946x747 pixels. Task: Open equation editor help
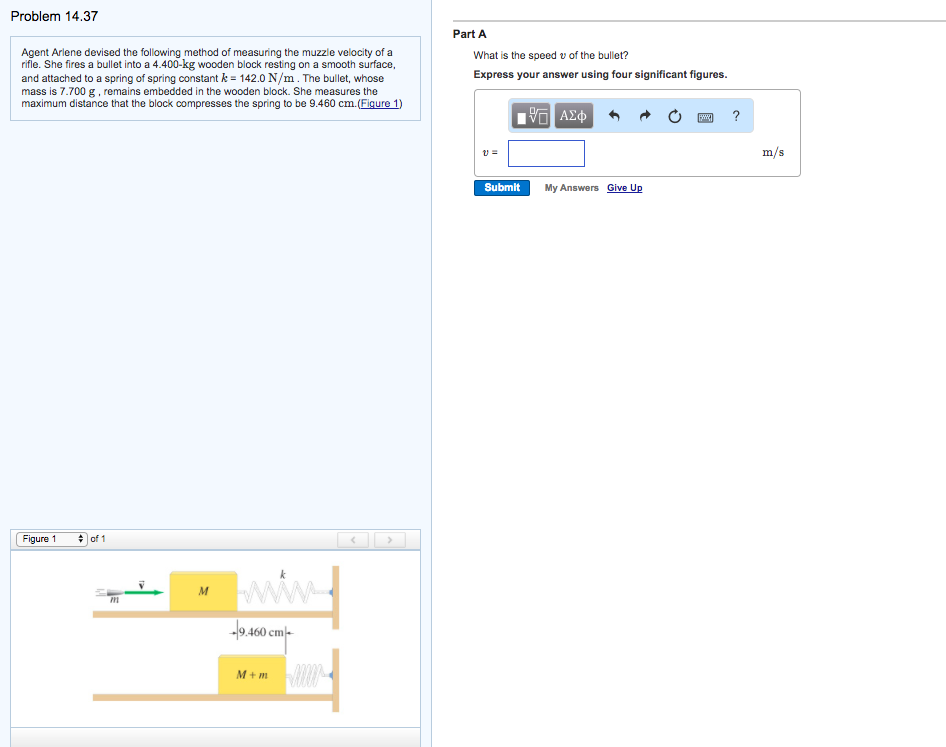click(x=736, y=116)
